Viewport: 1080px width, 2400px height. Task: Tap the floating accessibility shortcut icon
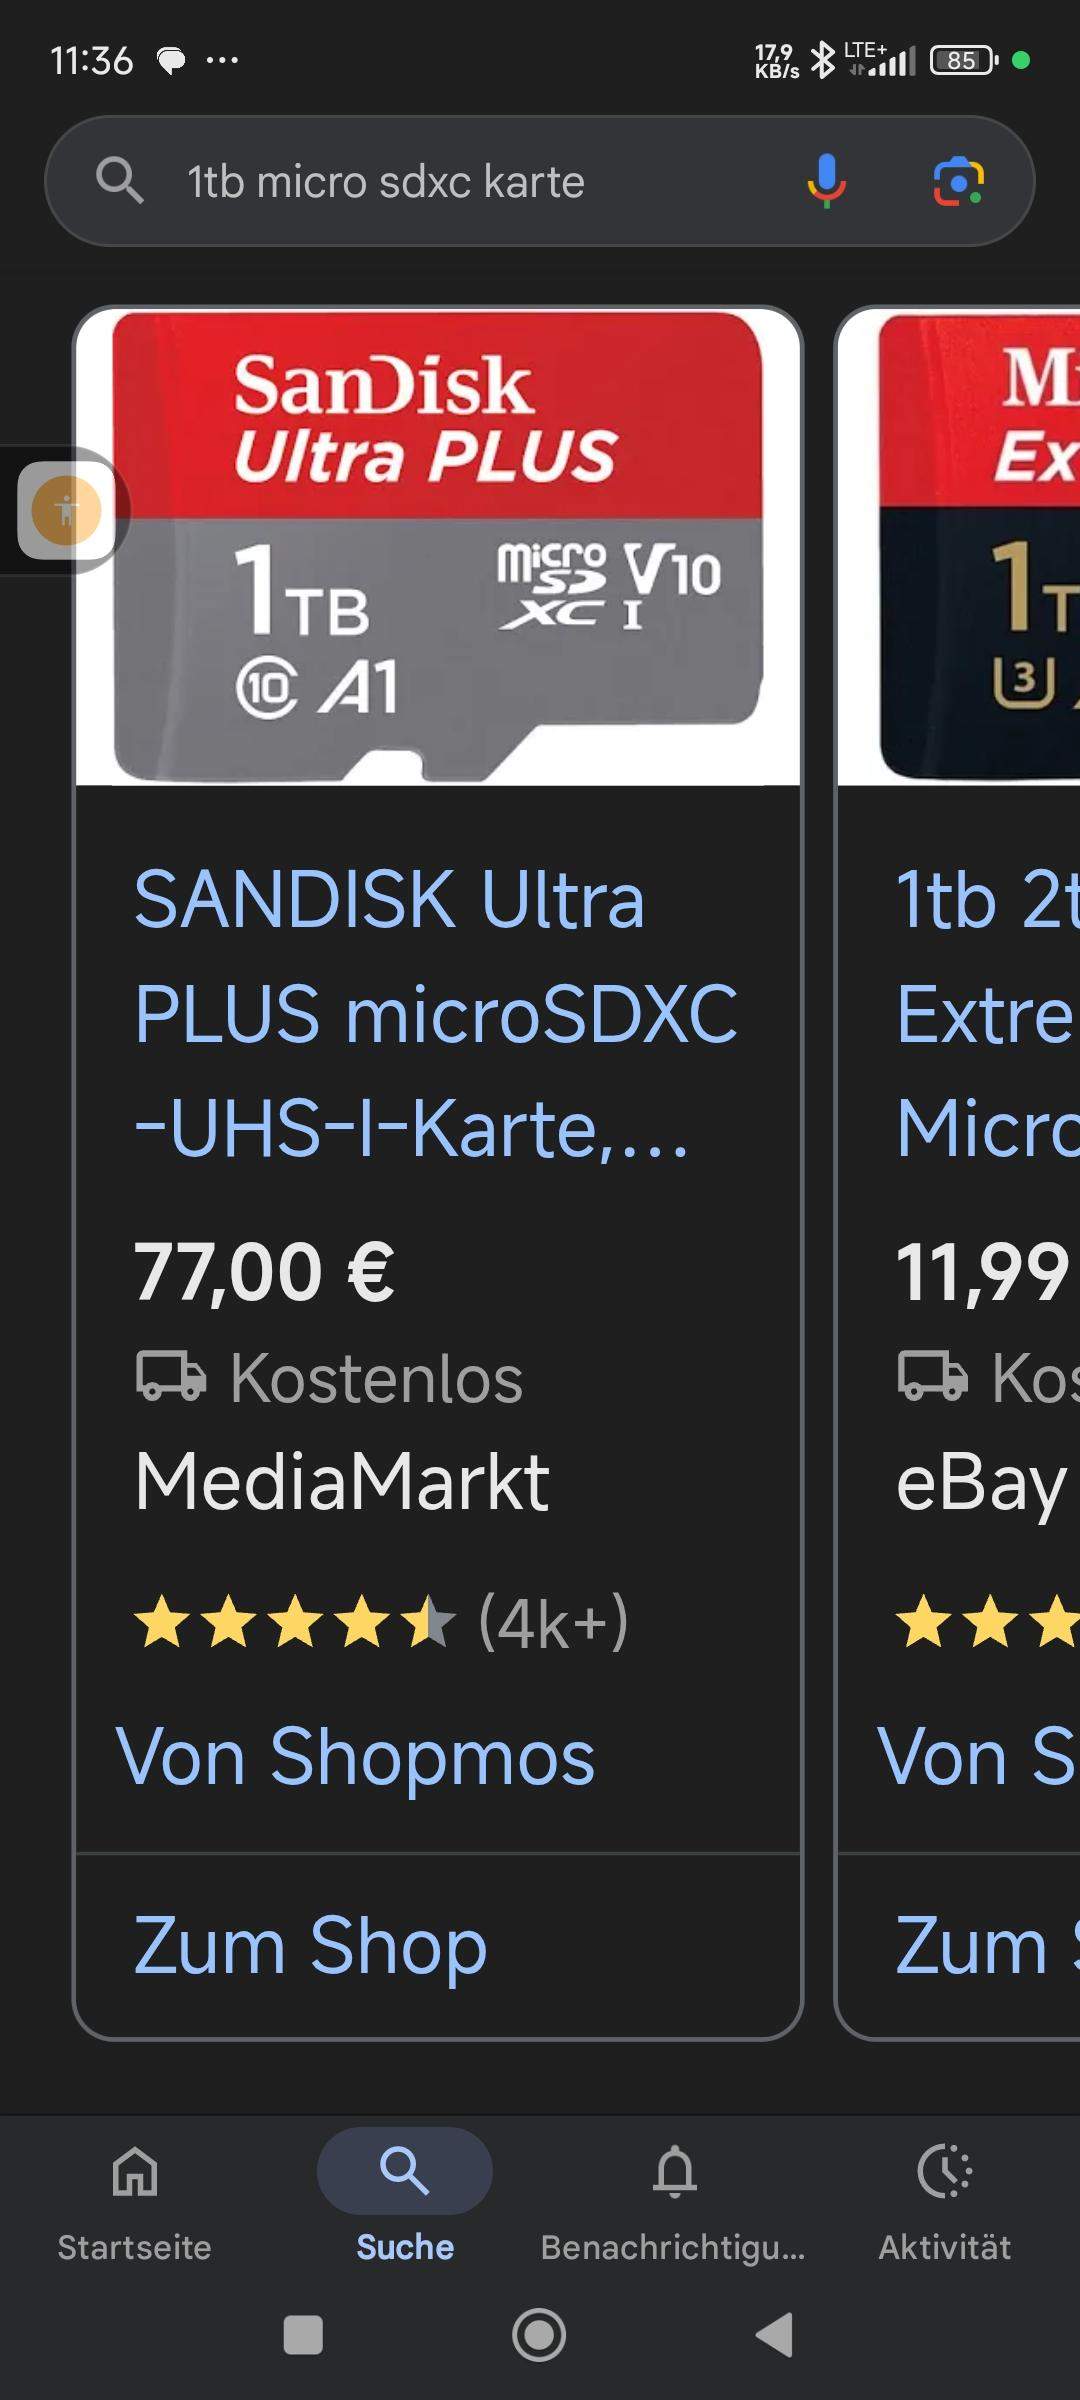[x=66, y=512]
